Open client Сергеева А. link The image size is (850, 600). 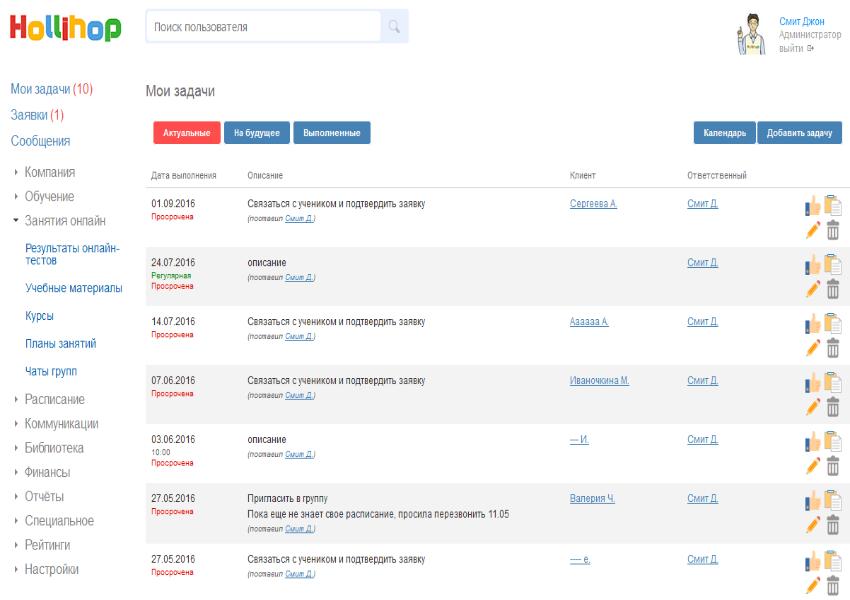[x=593, y=204]
